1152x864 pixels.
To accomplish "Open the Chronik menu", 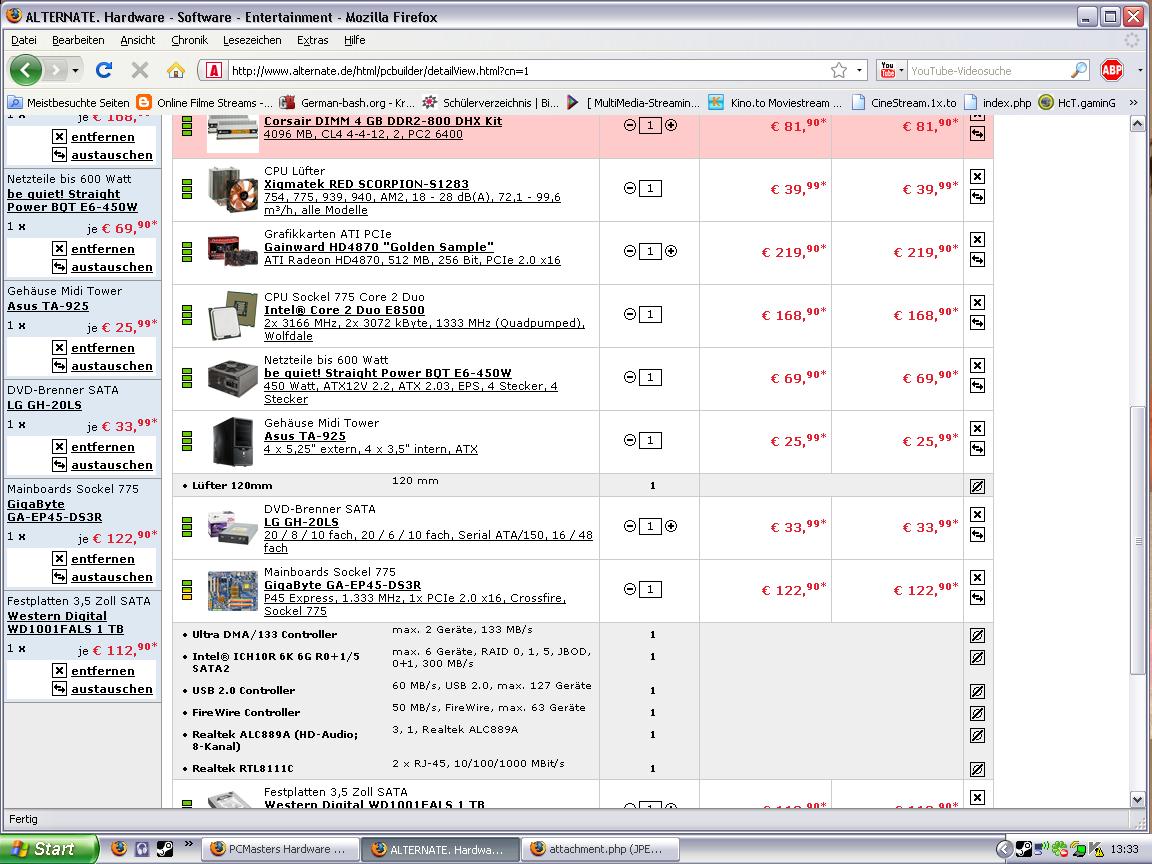I will pyautogui.click(x=190, y=40).
